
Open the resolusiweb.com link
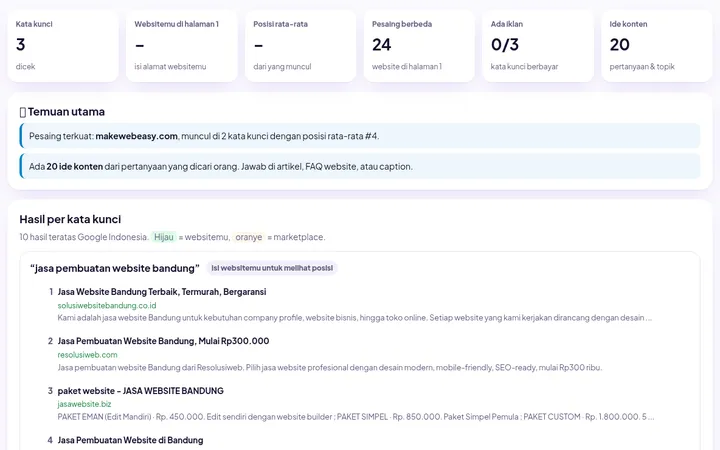[87, 354]
